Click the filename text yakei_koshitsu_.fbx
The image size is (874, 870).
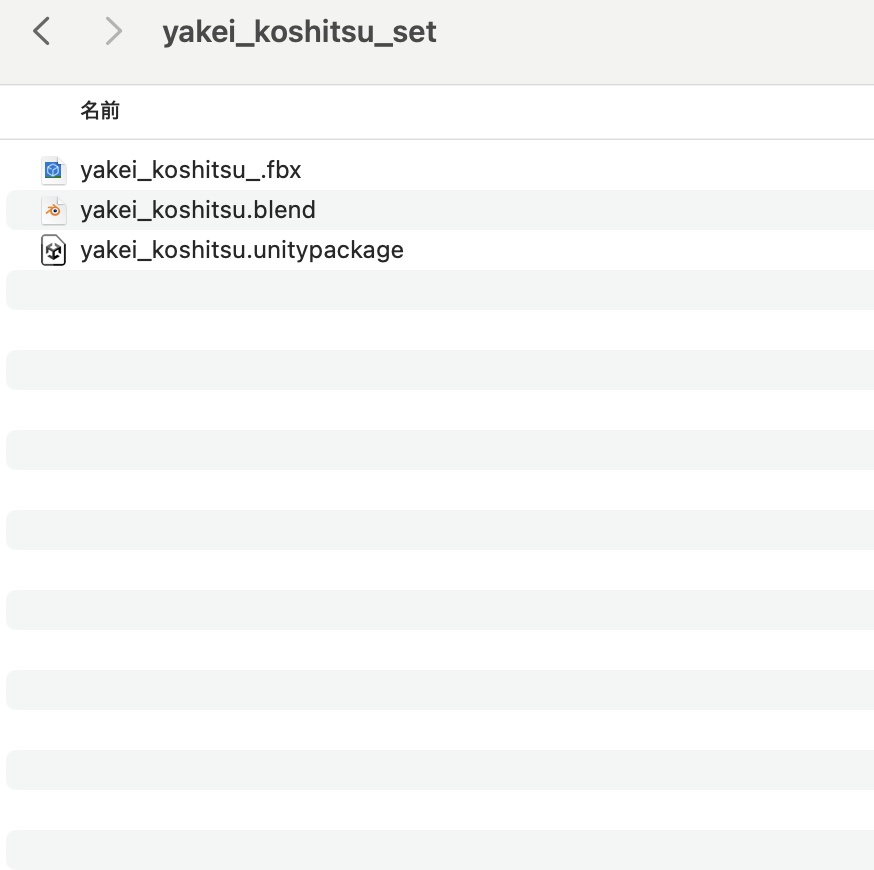(191, 170)
